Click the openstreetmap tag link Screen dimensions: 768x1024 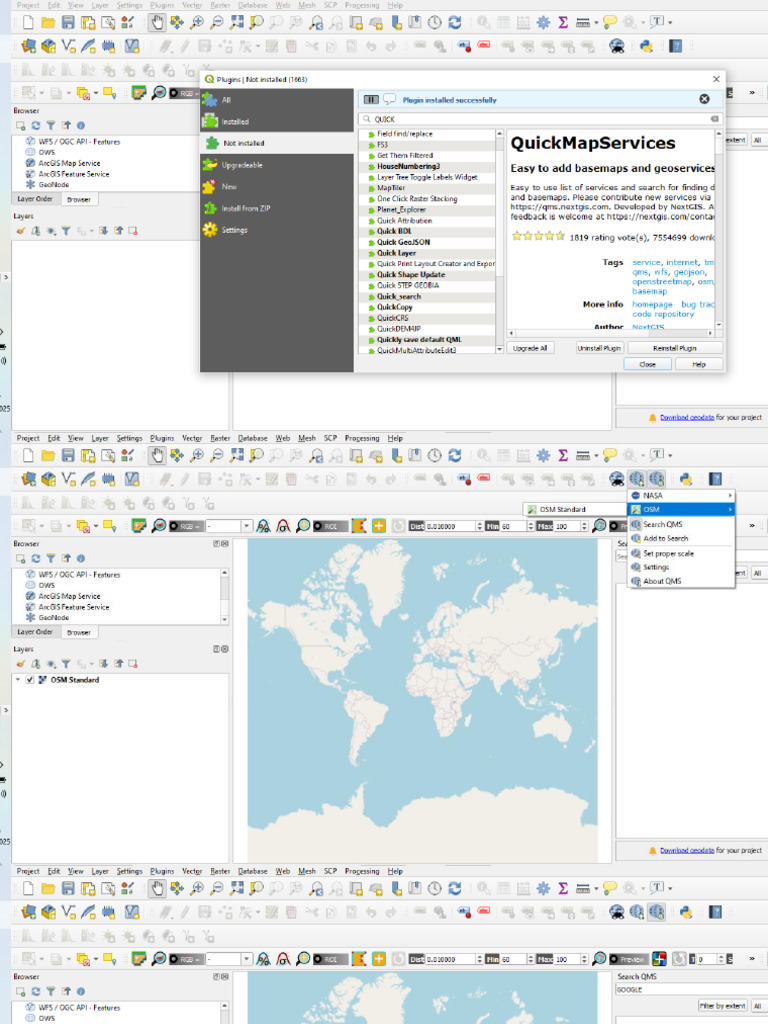click(x=662, y=281)
